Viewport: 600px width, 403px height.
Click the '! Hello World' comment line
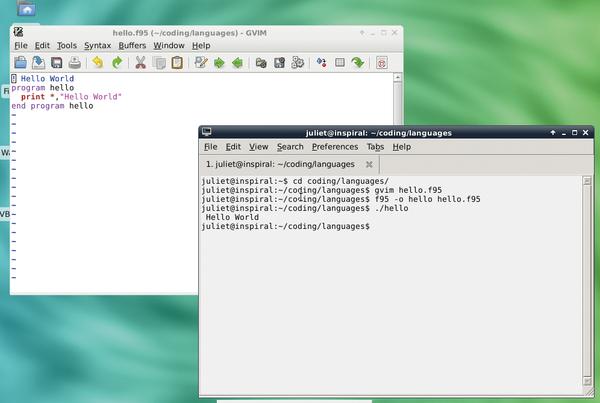[42, 78]
